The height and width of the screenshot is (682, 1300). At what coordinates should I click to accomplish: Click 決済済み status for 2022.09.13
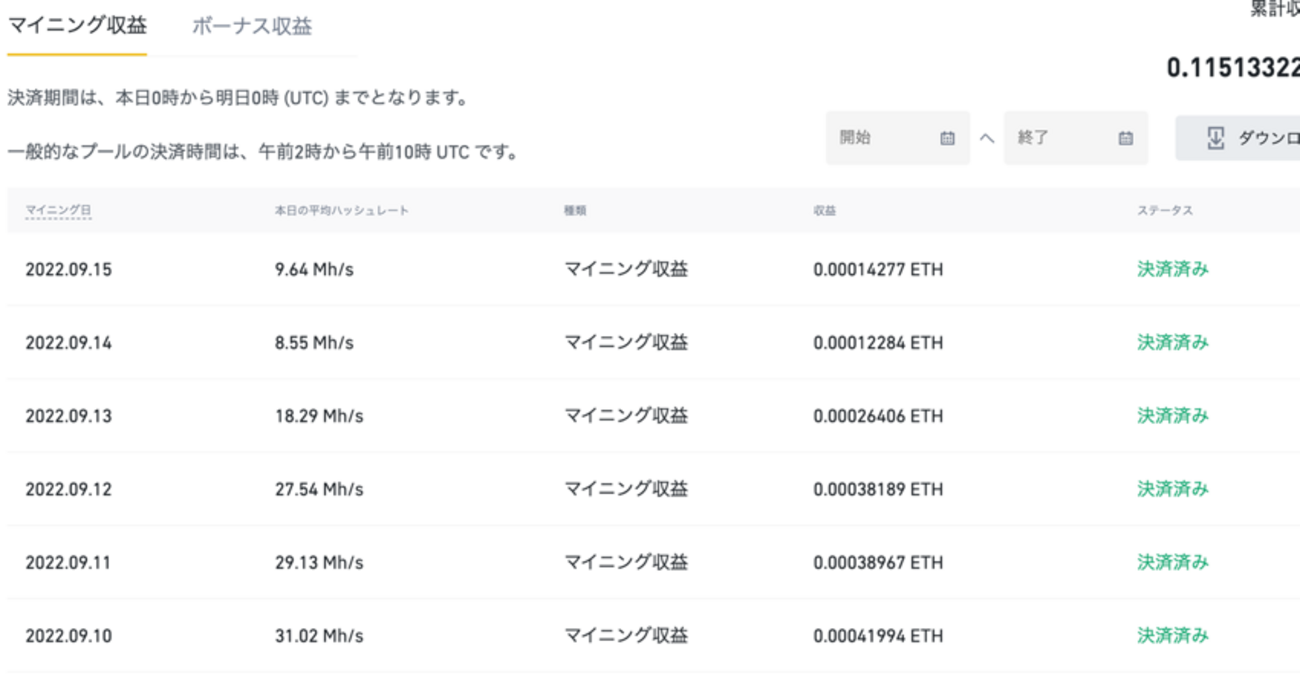pyautogui.click(x=1172, y=415)
